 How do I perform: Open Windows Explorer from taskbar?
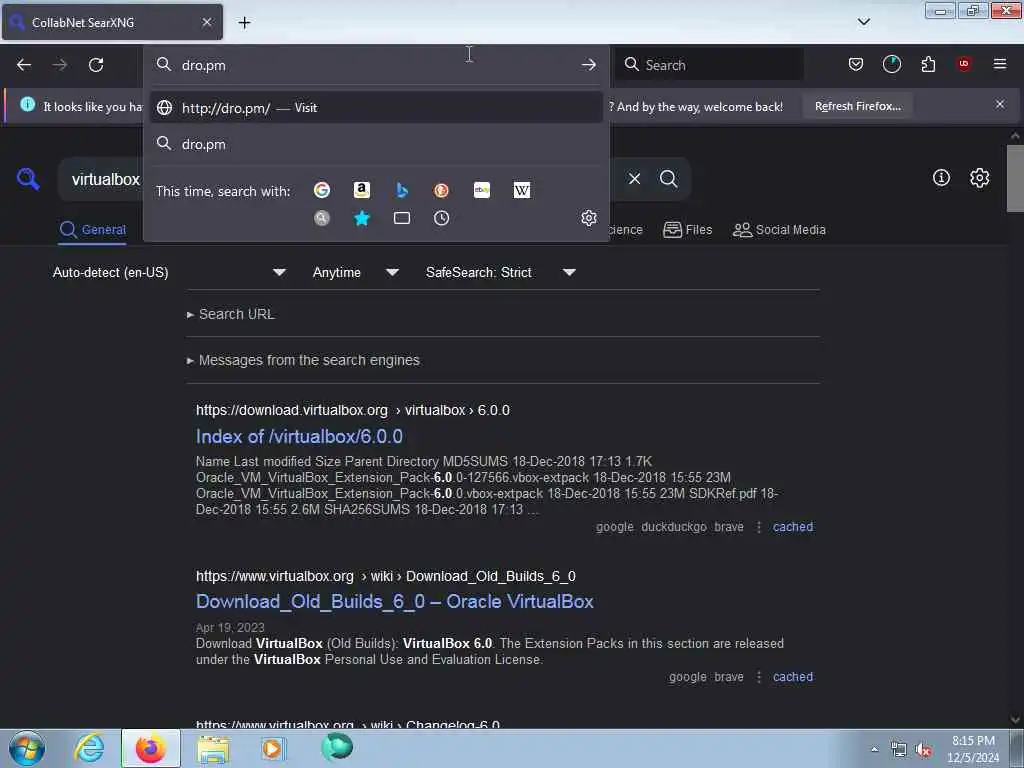click(x=214, y=748)
